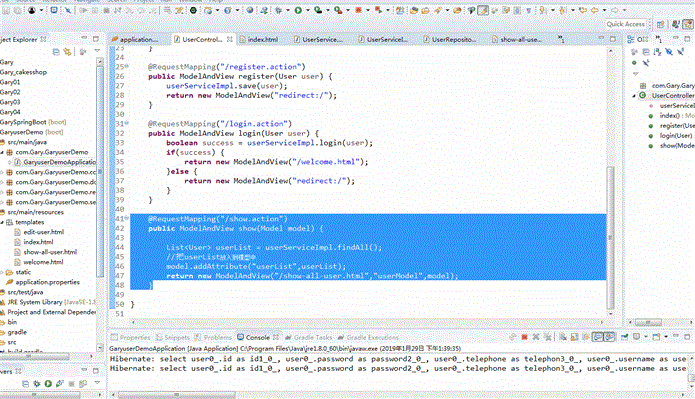This screenshot has width=695, height=399.
Task: Select Gary_cakesshop project
Action: pyautogui.click(x=23, y=72)
